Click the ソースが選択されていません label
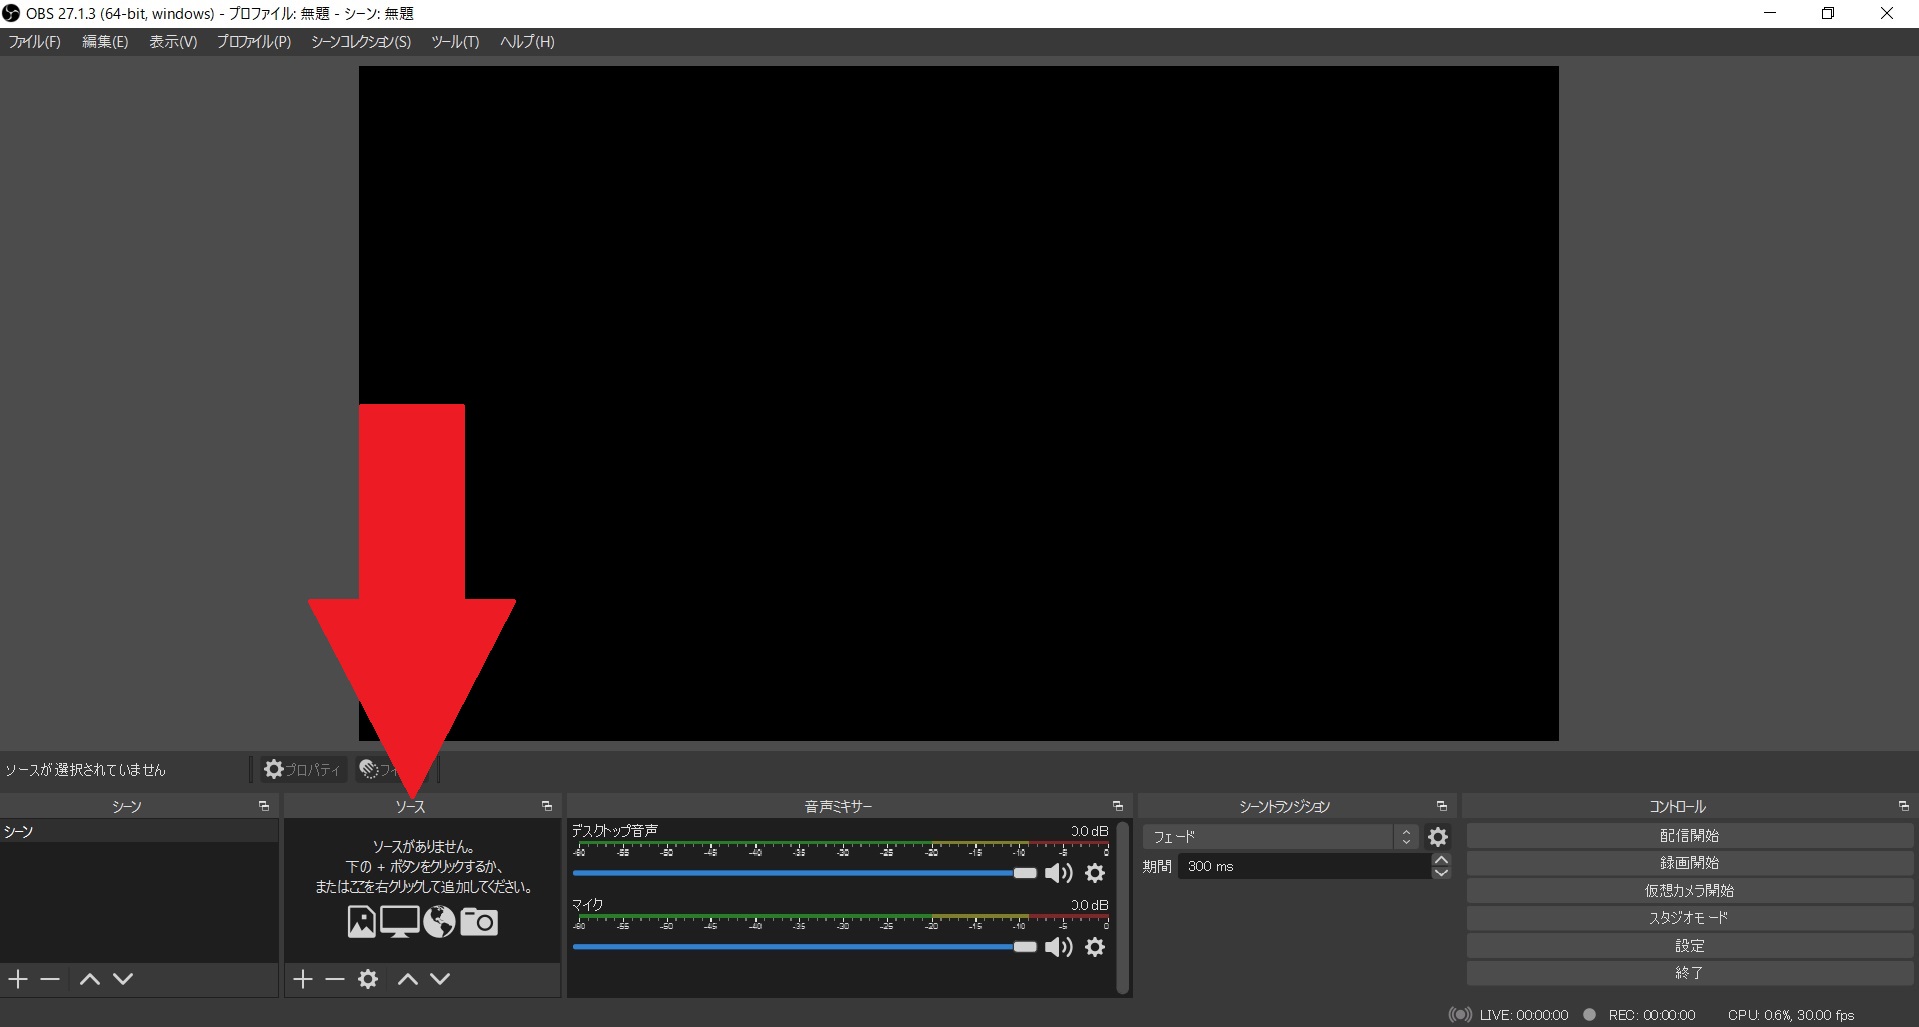Image resolution: width=1919 pixels, height=1027 pixels. pos(85,770)
